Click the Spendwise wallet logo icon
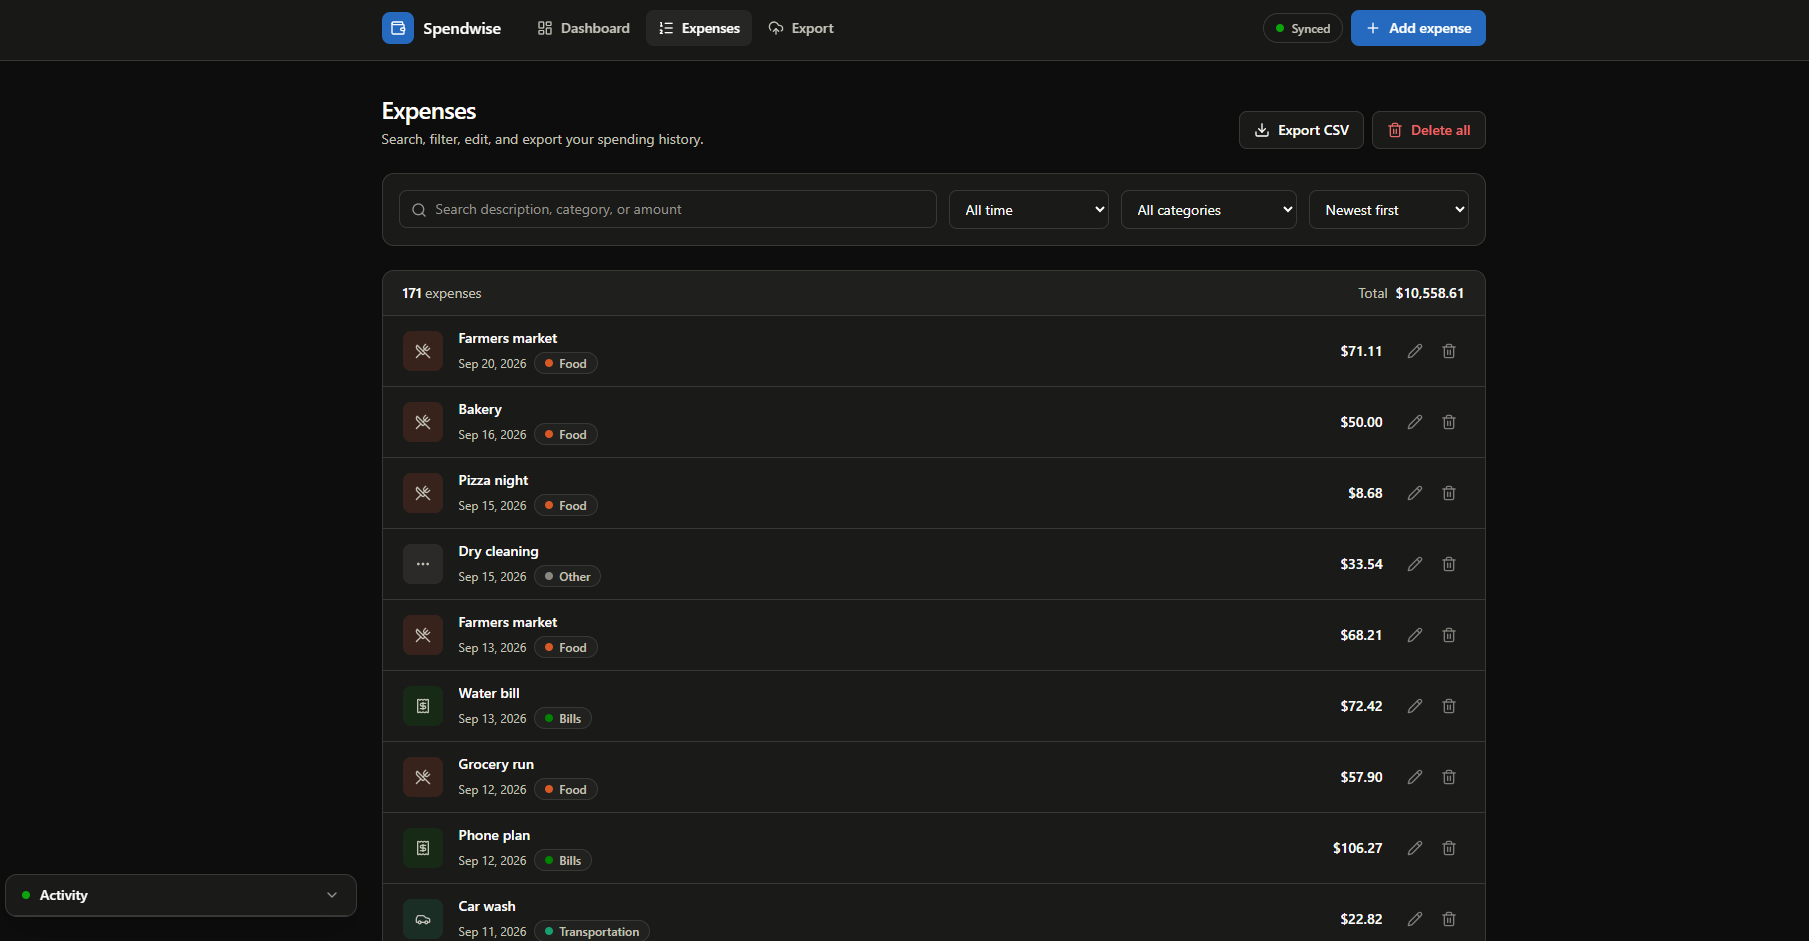This screenshot has height=941, width=1809. (398, 28)
